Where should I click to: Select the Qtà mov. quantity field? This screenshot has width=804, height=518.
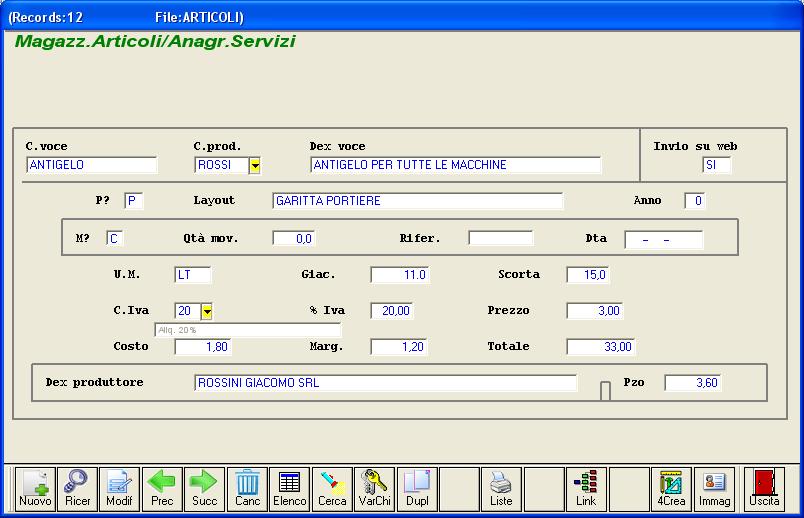tap(294, 238)
